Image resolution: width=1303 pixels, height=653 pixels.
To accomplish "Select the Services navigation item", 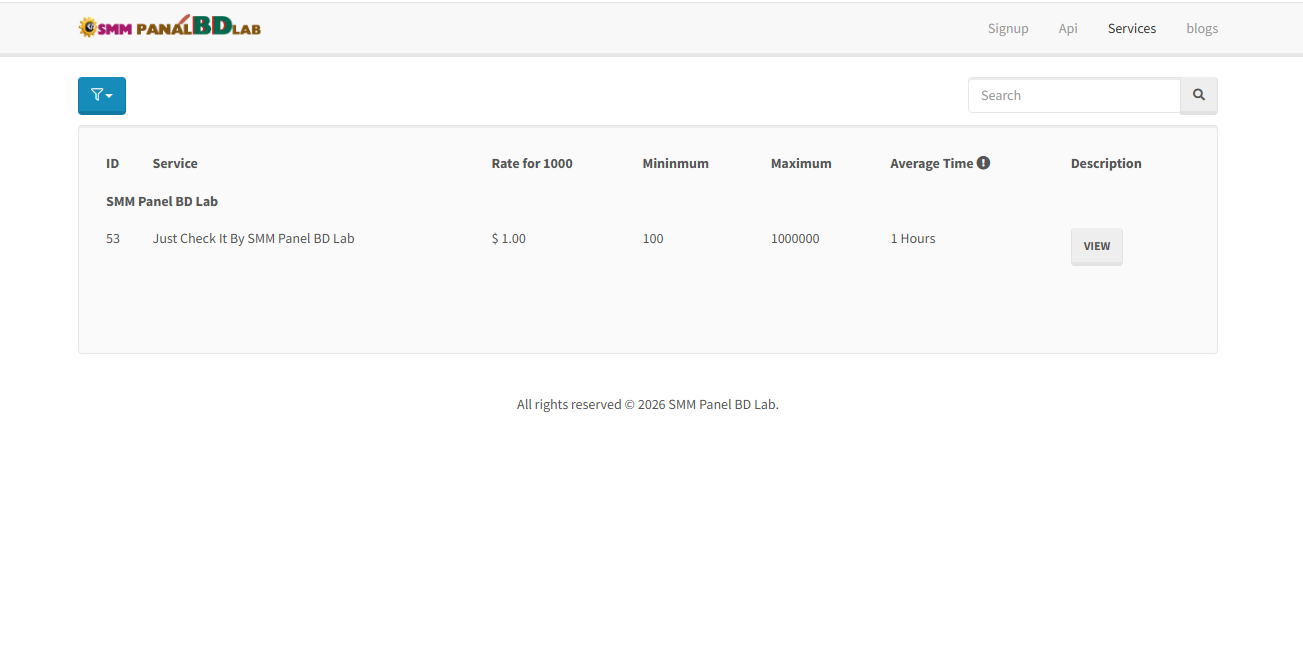I will coord(1131,28).
